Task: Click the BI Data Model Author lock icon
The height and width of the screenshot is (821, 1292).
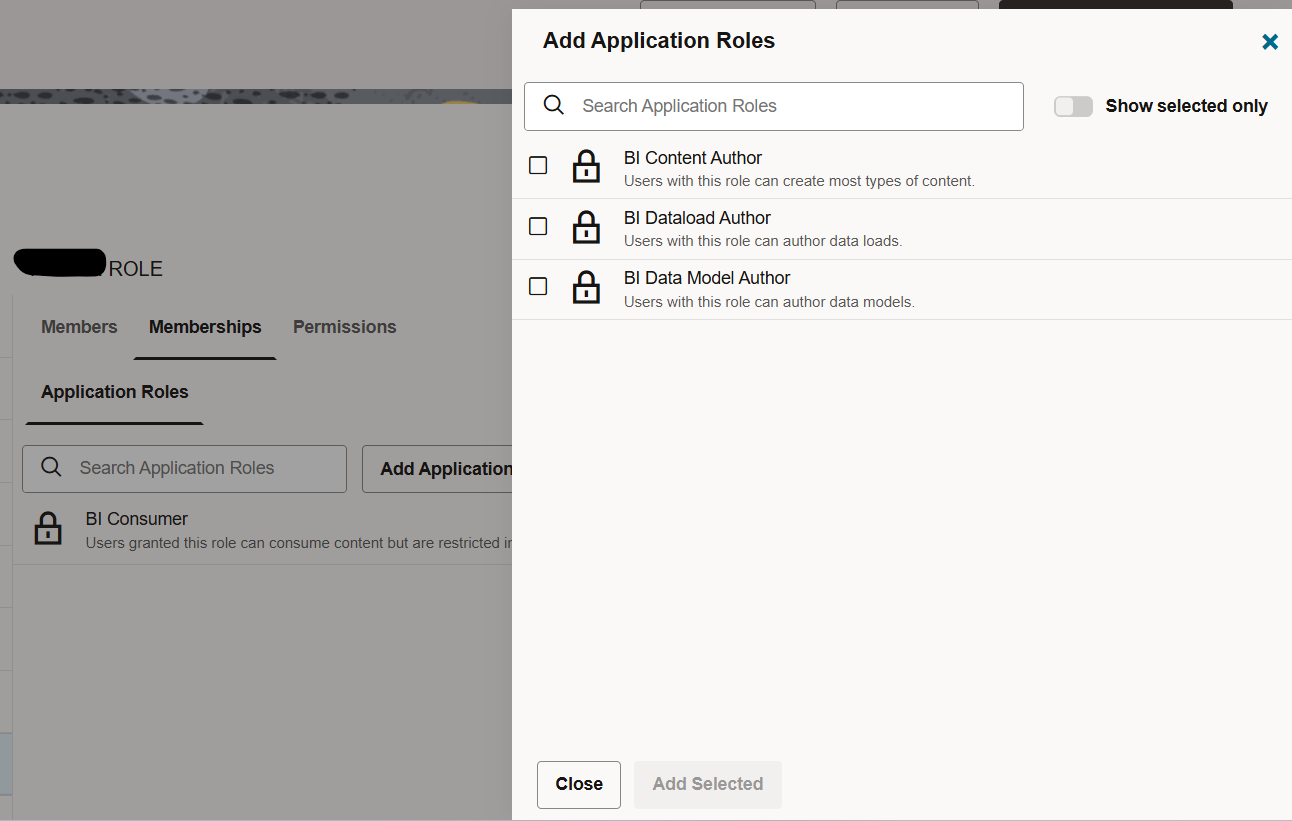Action: (x=586, y=287)
